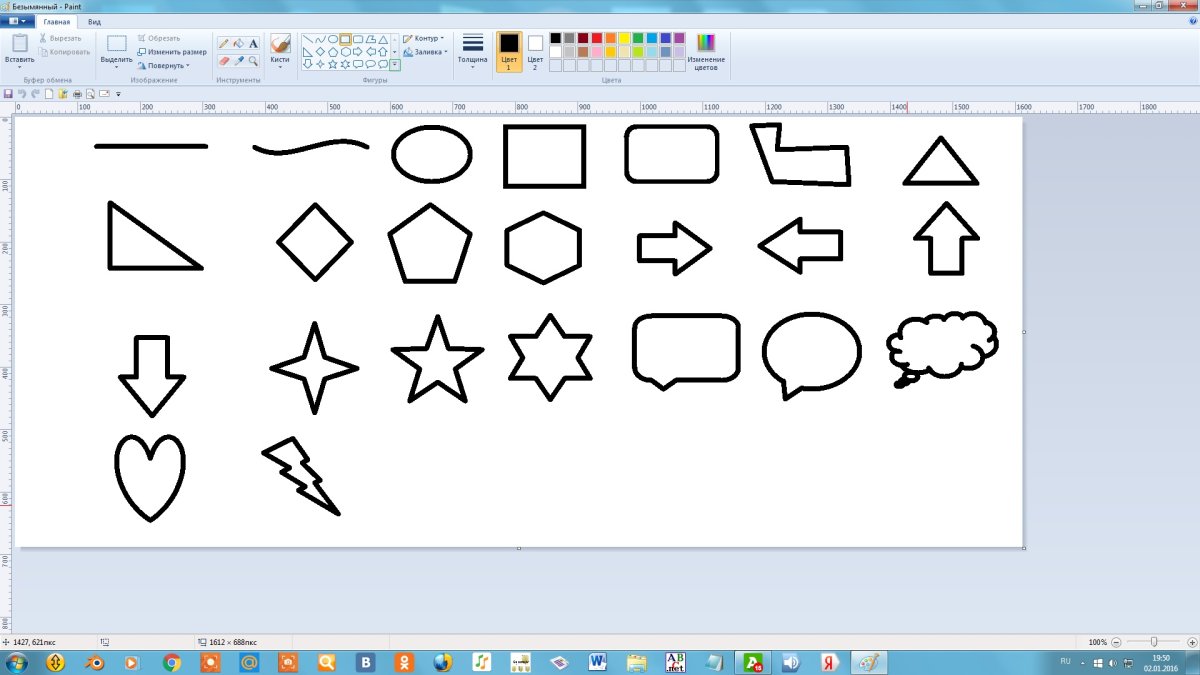Open the Главная ribbon tab
Viewport: 1200px width, 675px height.
pyautogui.click(x=57, y=20)
